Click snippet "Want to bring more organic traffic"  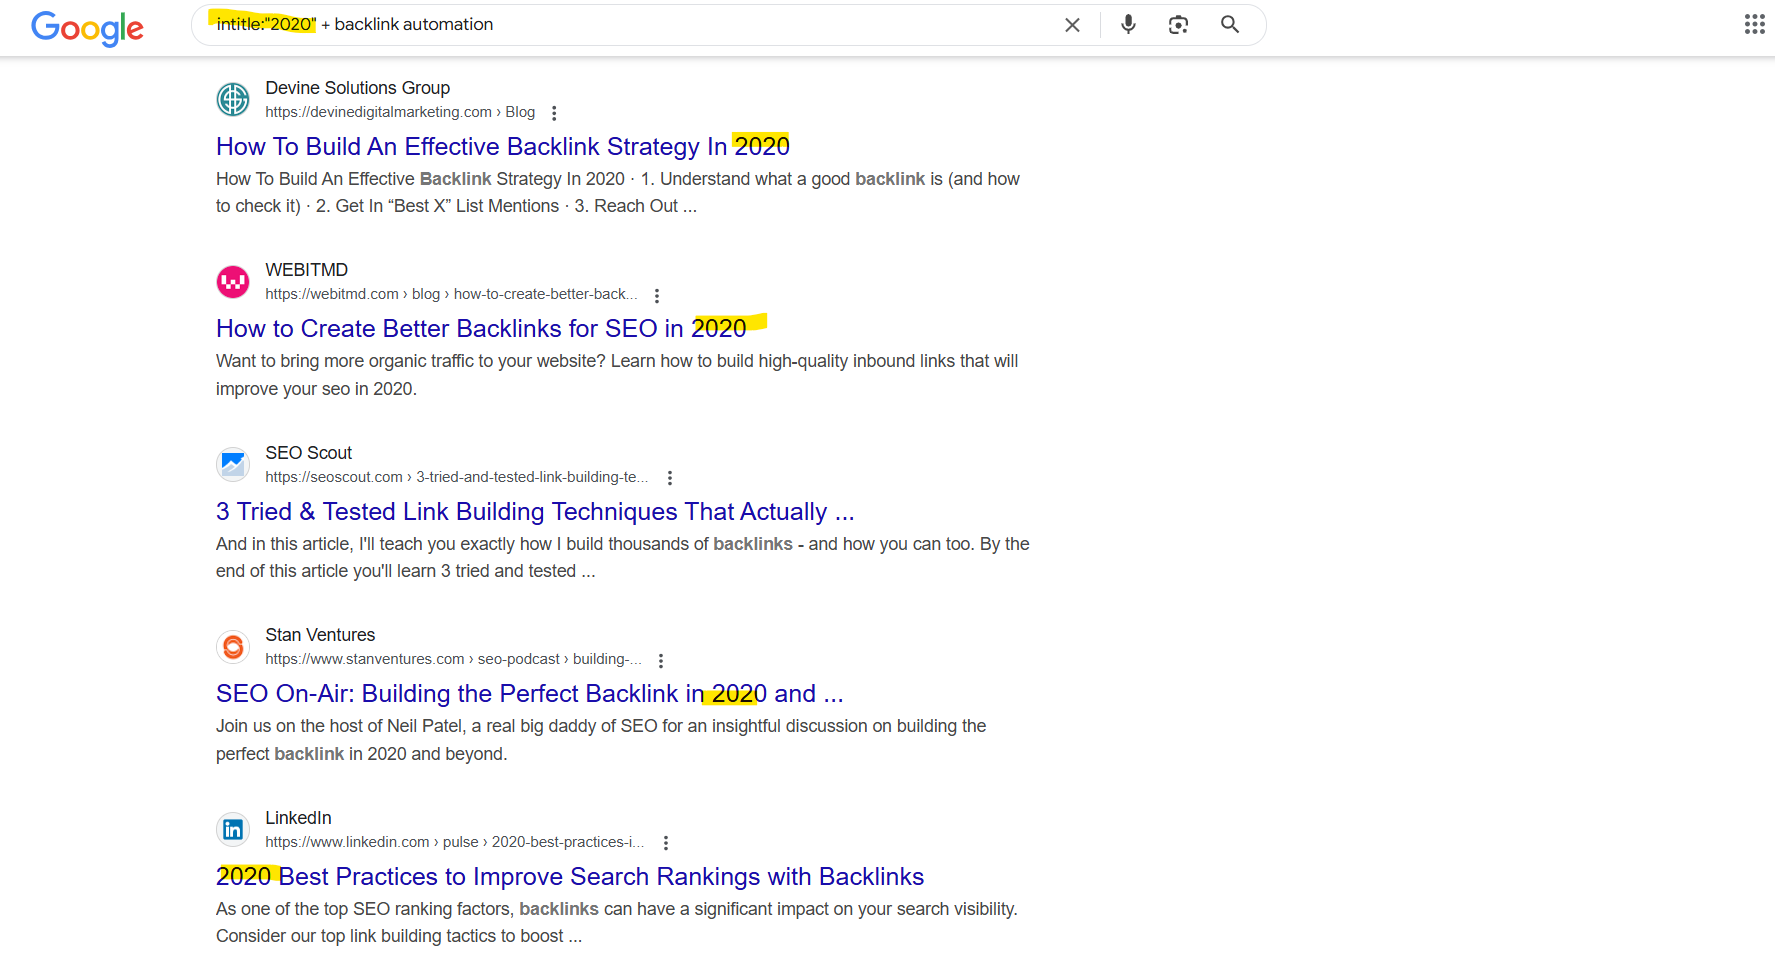[x=617, y=375]
